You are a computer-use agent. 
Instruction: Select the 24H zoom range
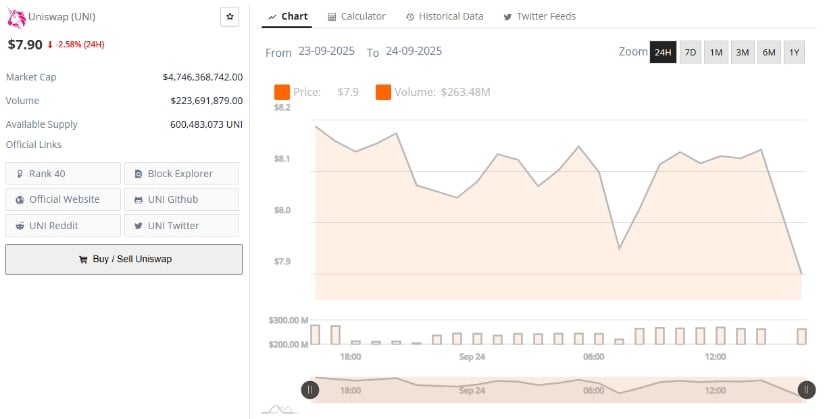point(663,52)
